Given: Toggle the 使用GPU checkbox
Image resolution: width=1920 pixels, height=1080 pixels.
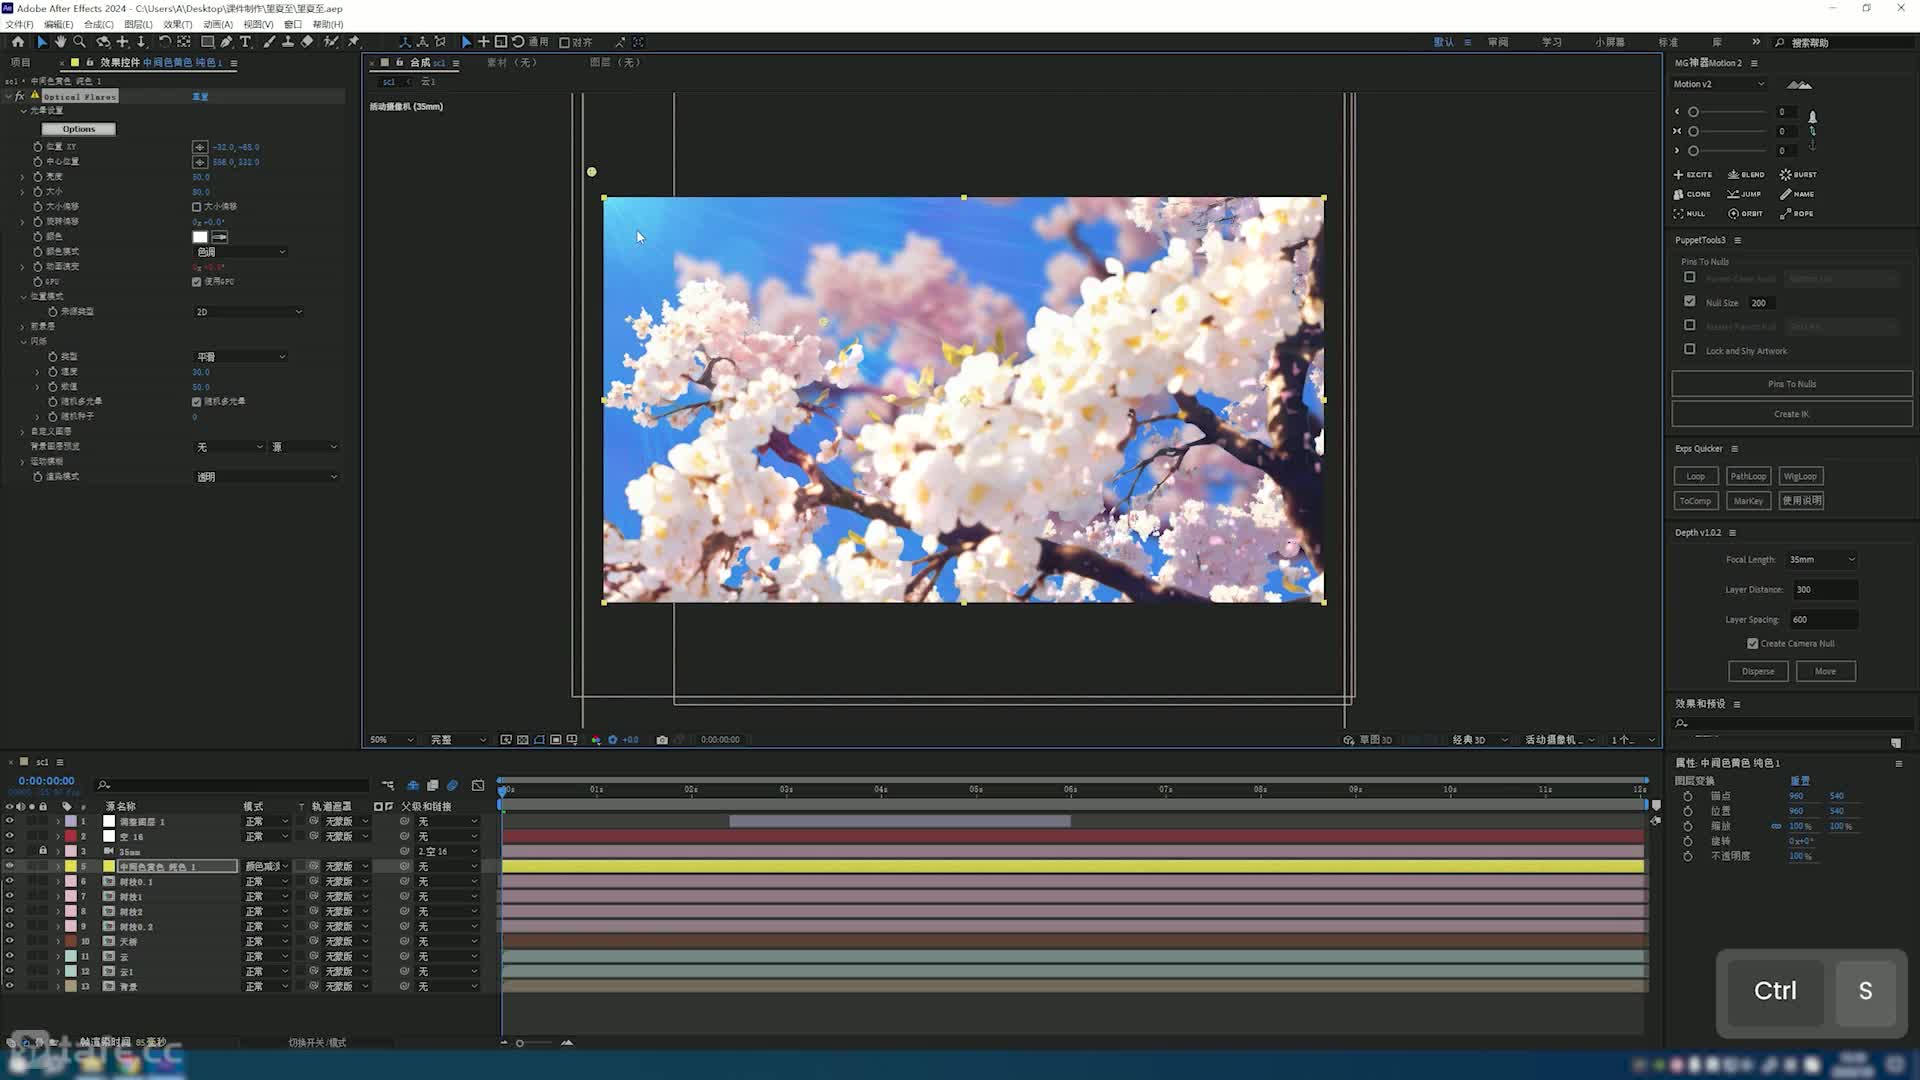Looking at the screenshot, I should tap(196, 282).
